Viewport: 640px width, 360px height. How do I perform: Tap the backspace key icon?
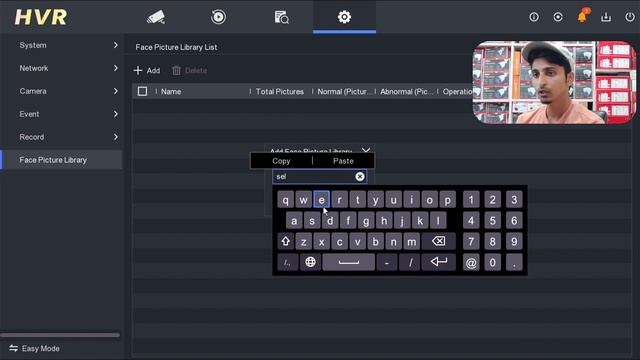tap(439, 242)
